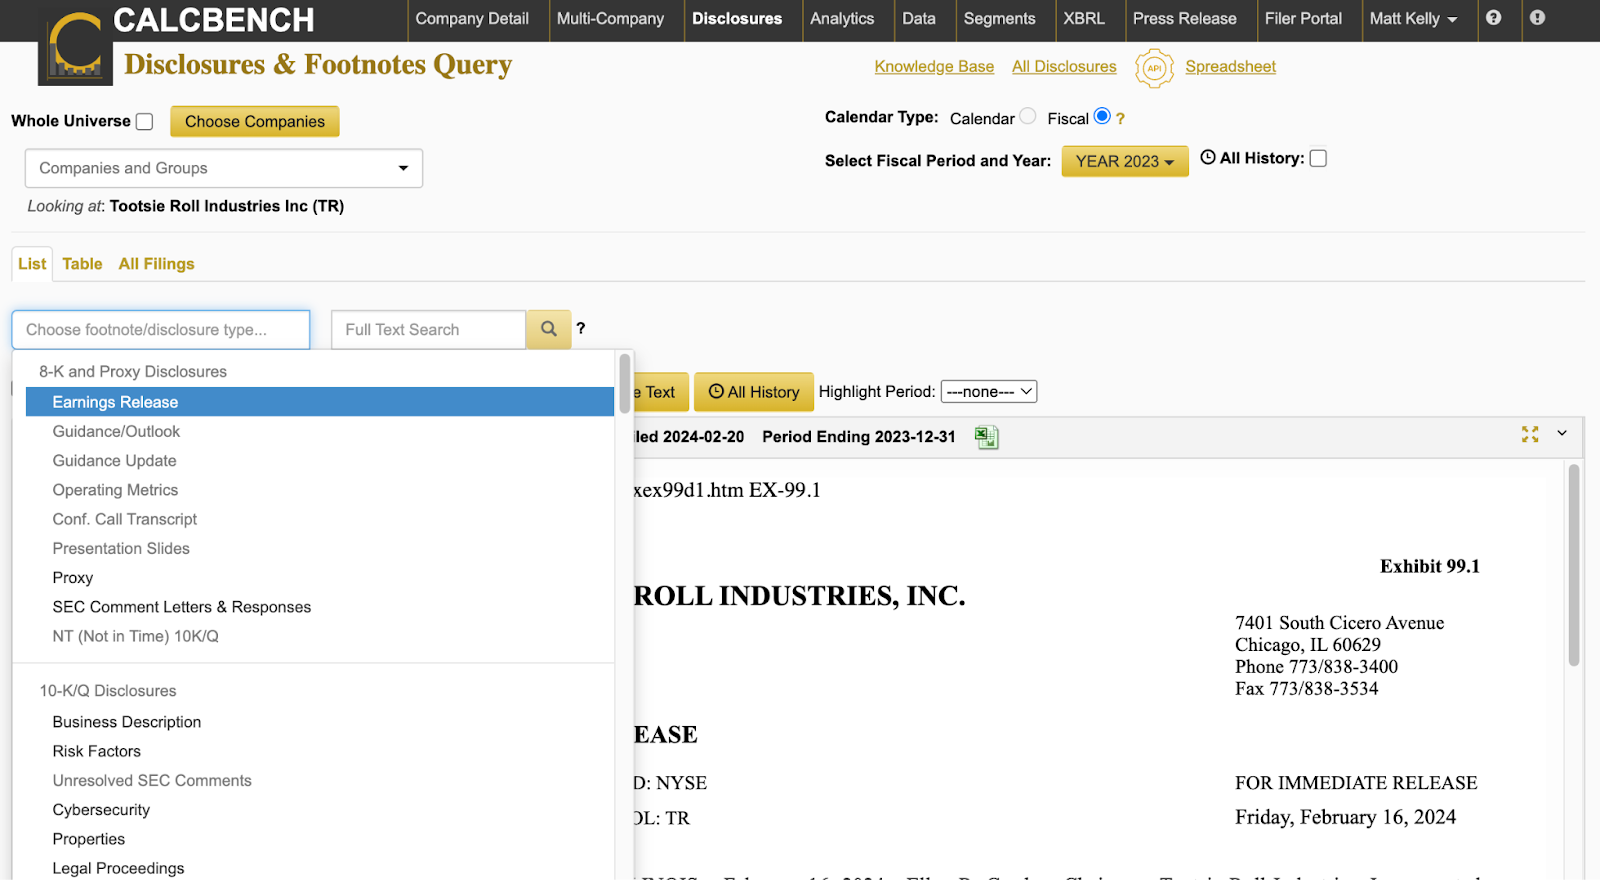
Task: Open the alert exclamation icon in top bar
Action: [1537, 18]
